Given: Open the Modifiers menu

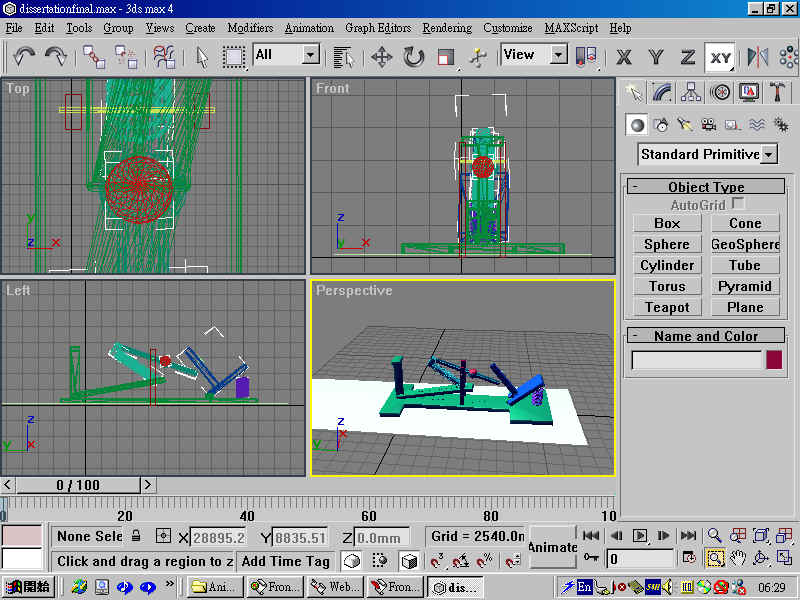Looking at the screenshot, I should coord(250,28).
